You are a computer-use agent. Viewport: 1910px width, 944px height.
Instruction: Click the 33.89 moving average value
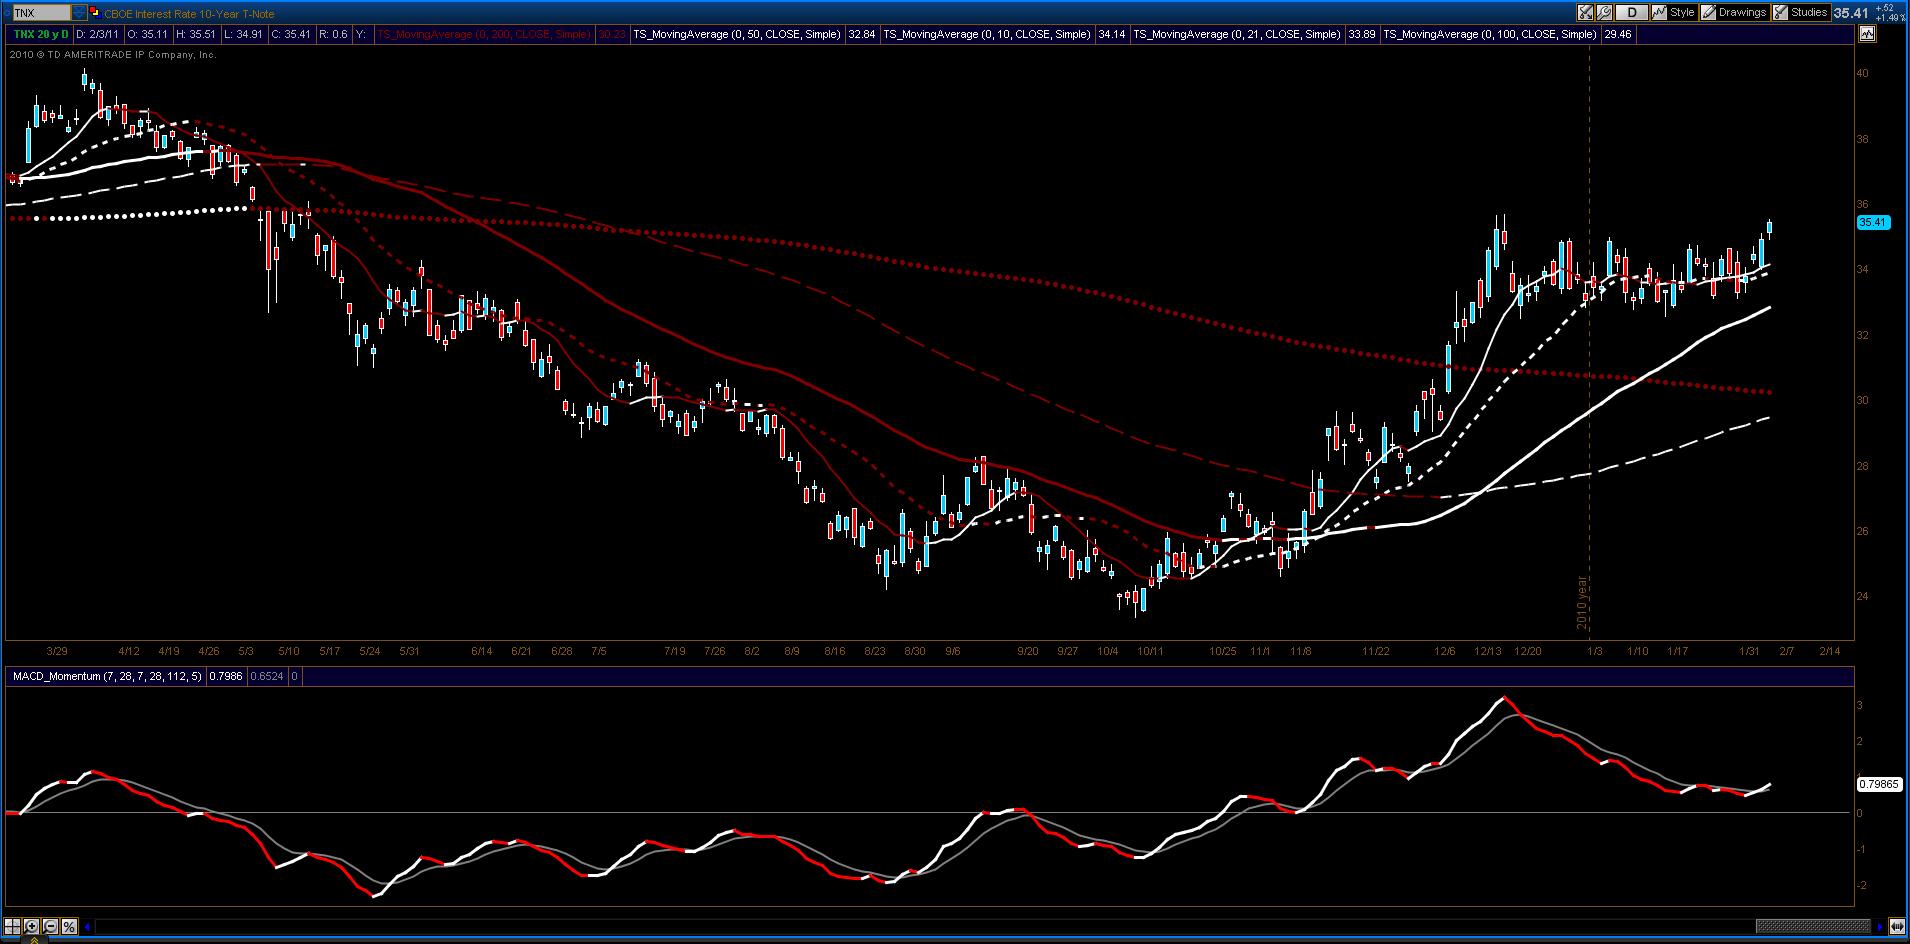coord(1361,34)
